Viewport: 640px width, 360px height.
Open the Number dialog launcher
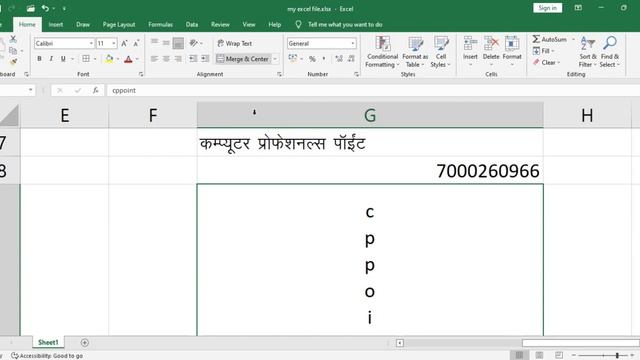point(356,74)
